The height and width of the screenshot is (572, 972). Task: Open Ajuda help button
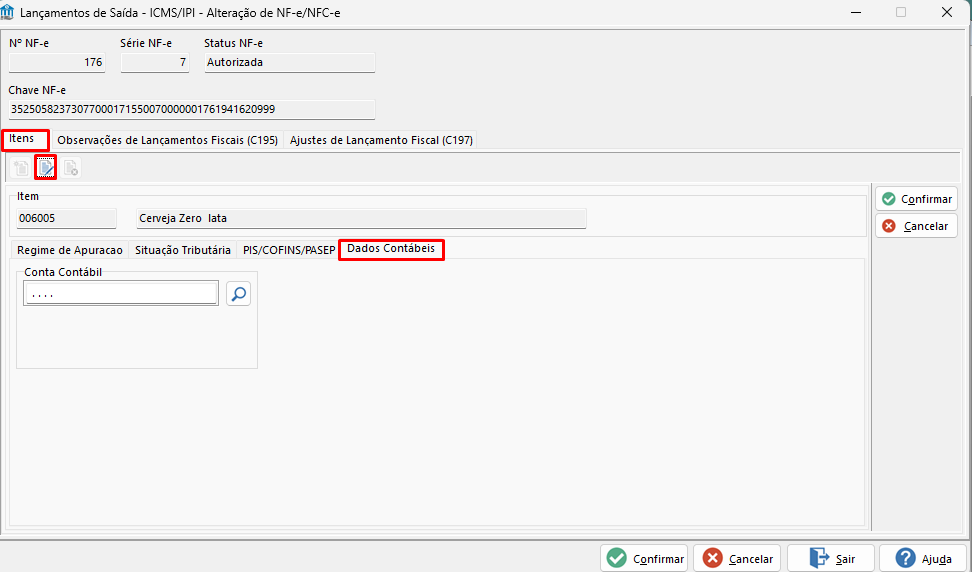click(x=923, y=558)
